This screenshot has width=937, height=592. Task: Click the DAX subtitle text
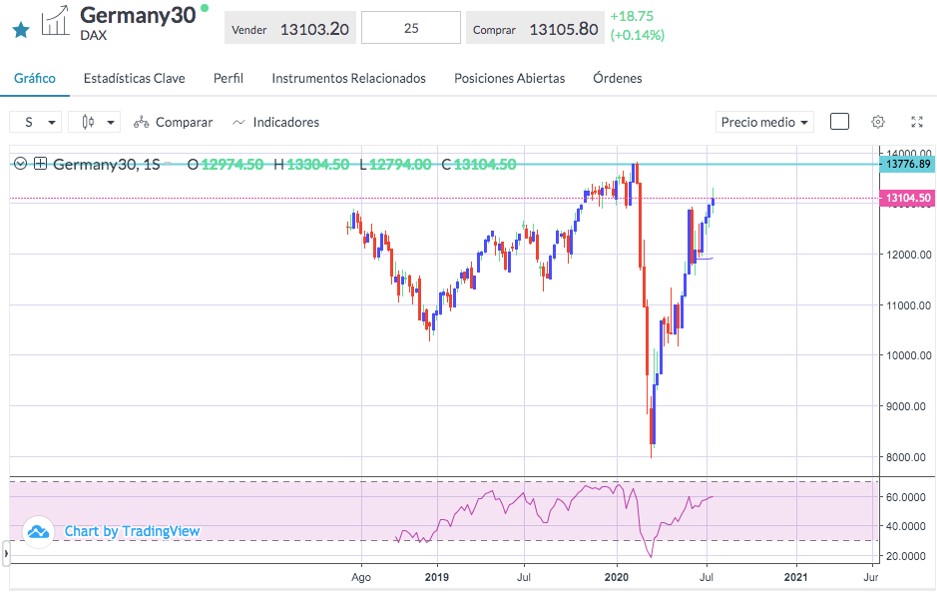pyautogui.click(x=93, y=35)
